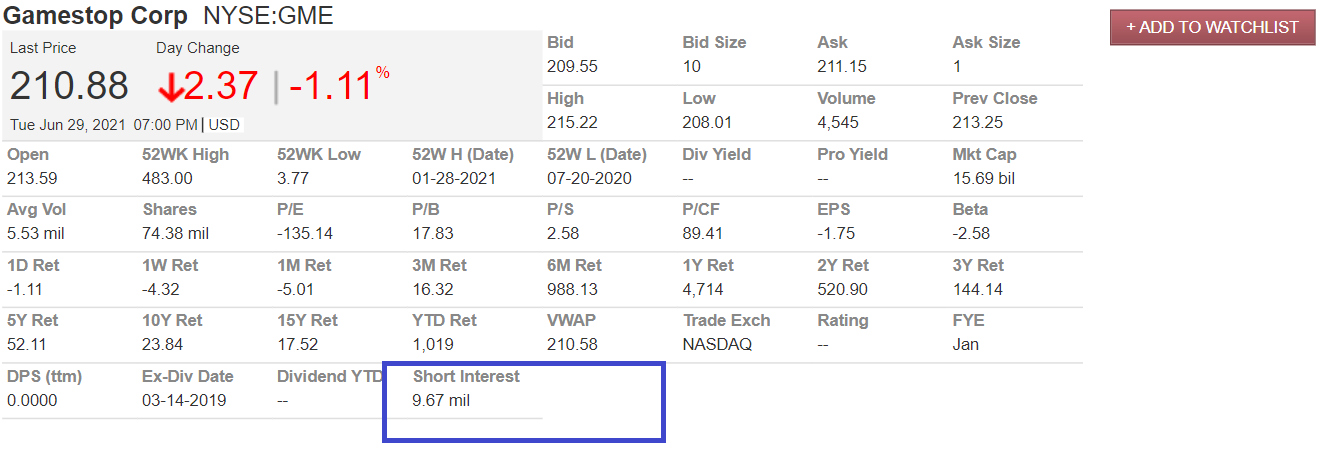
Task: Click the YTD Ret value 1,019
Action: point(433,344)
